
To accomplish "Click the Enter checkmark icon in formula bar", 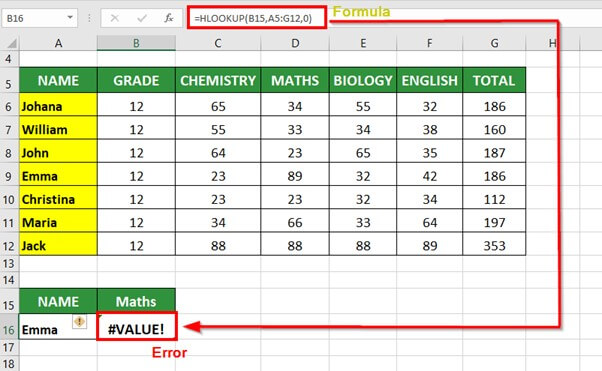I will [x=142, y=18].
